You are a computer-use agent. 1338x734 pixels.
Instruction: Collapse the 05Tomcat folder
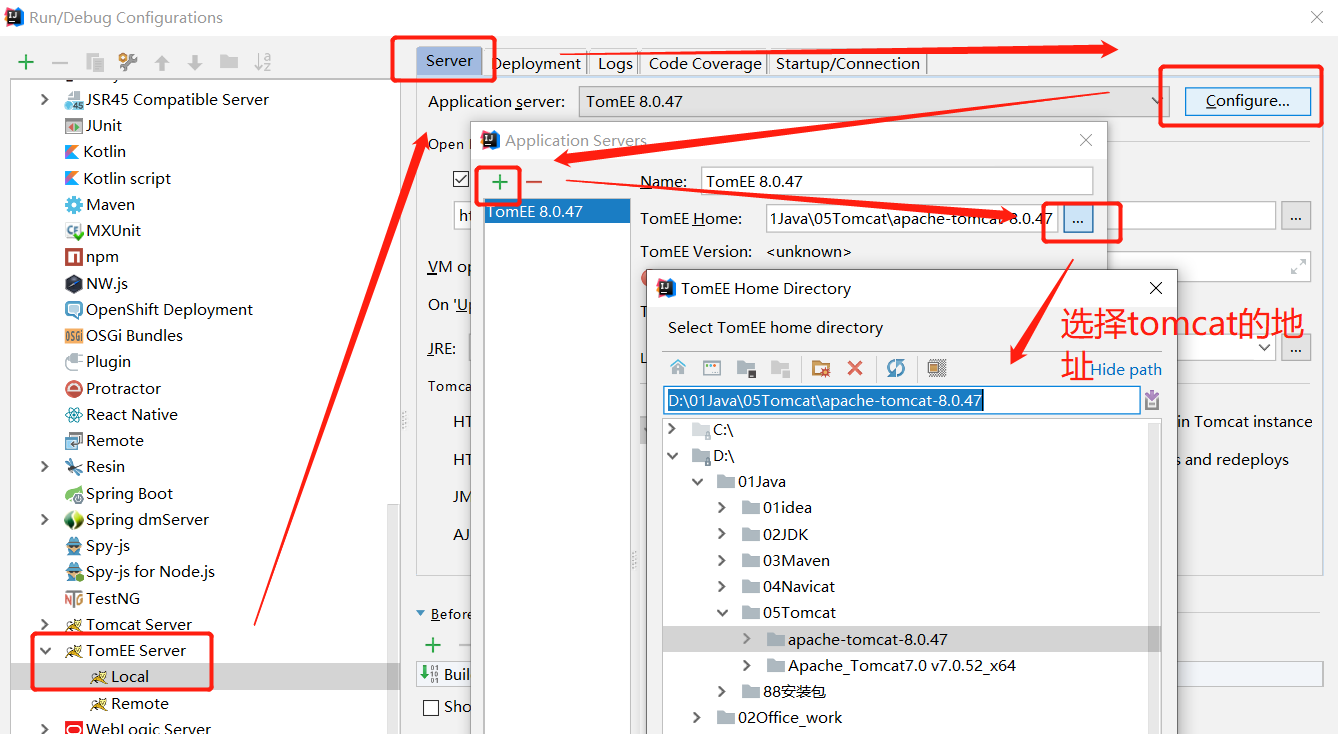click(722, 612)
